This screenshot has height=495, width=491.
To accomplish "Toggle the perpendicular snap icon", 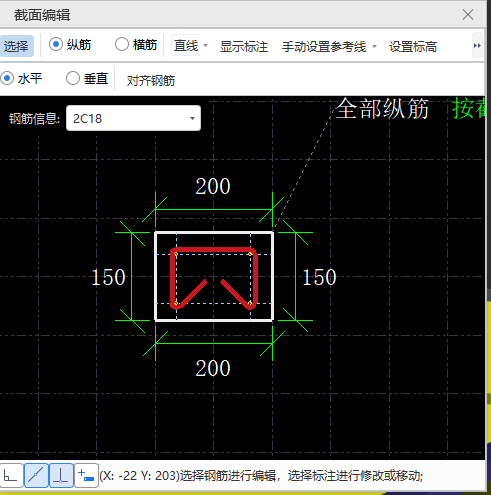I will [x=61, y=475].
